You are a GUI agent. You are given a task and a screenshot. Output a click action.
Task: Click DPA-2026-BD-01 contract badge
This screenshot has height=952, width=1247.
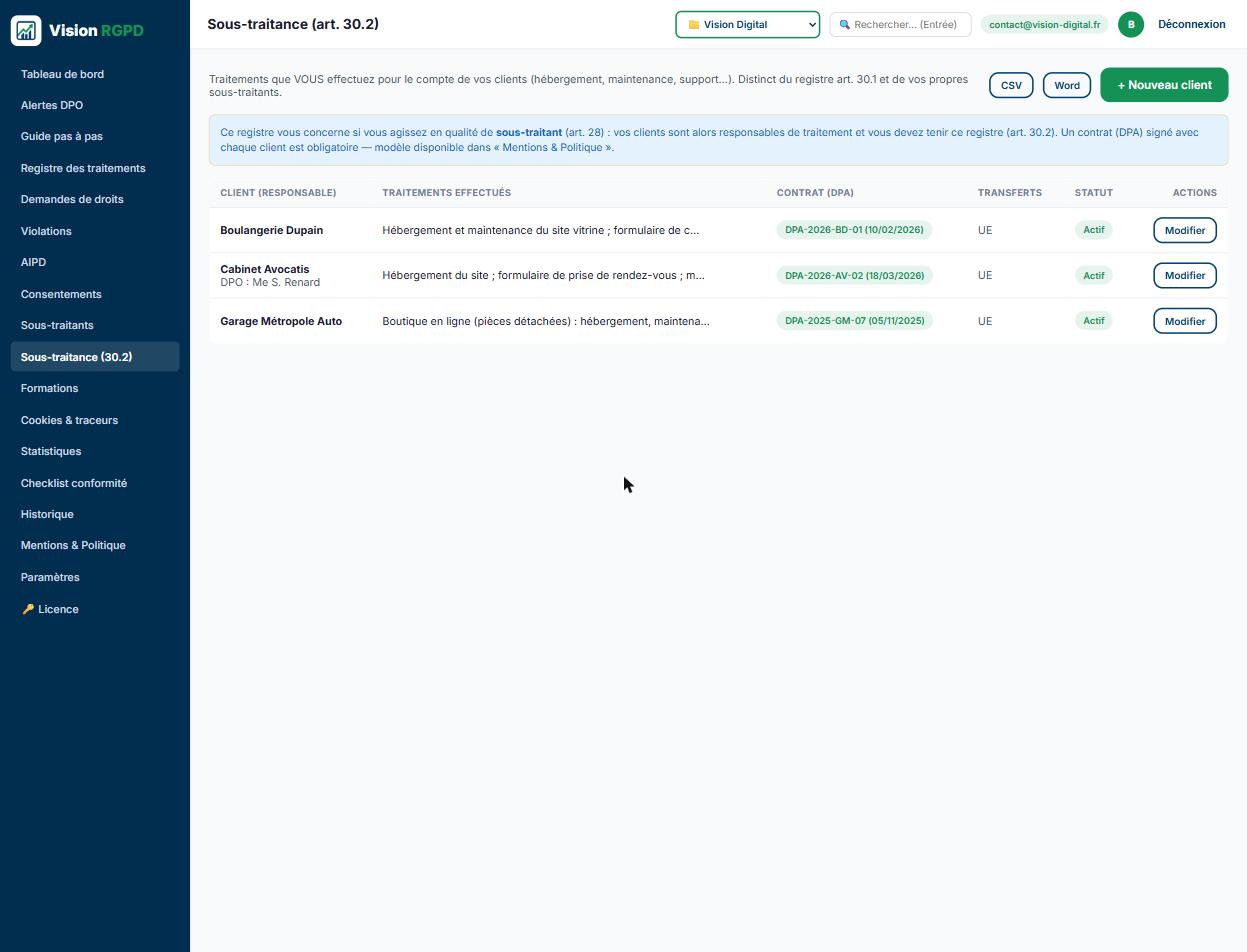click(854, 230)
